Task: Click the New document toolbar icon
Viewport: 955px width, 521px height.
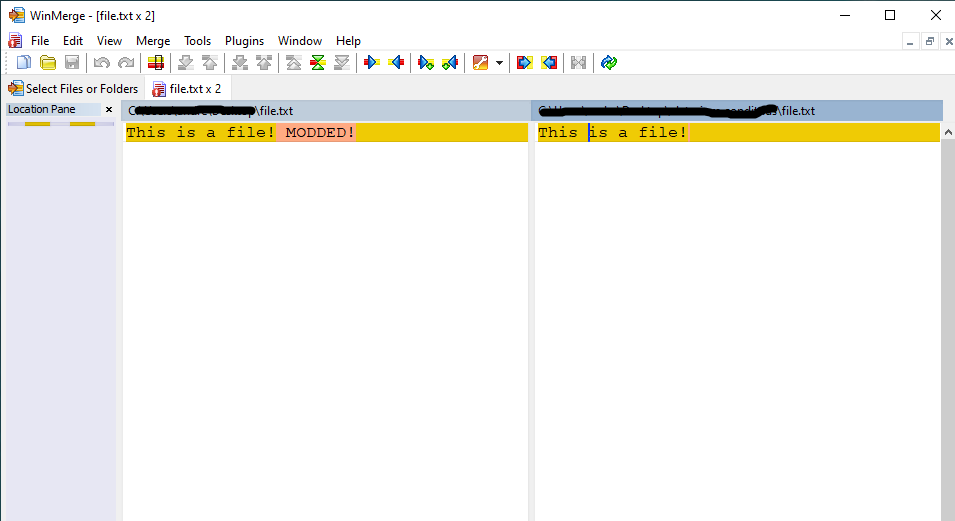Action: tap(23, 62)
